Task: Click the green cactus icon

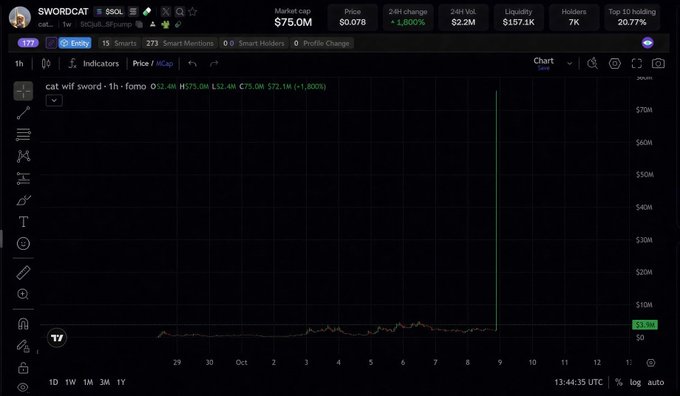Action: click(x=165, y=25)
